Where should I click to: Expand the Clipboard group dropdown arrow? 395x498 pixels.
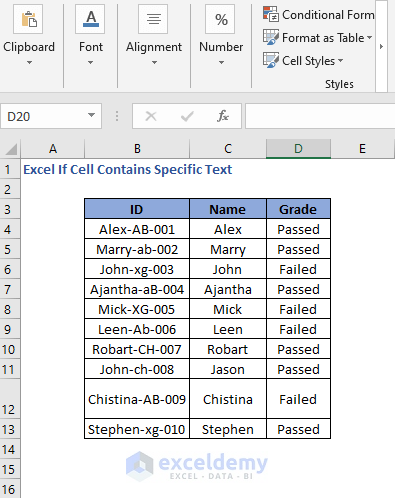tap(29, 62)
